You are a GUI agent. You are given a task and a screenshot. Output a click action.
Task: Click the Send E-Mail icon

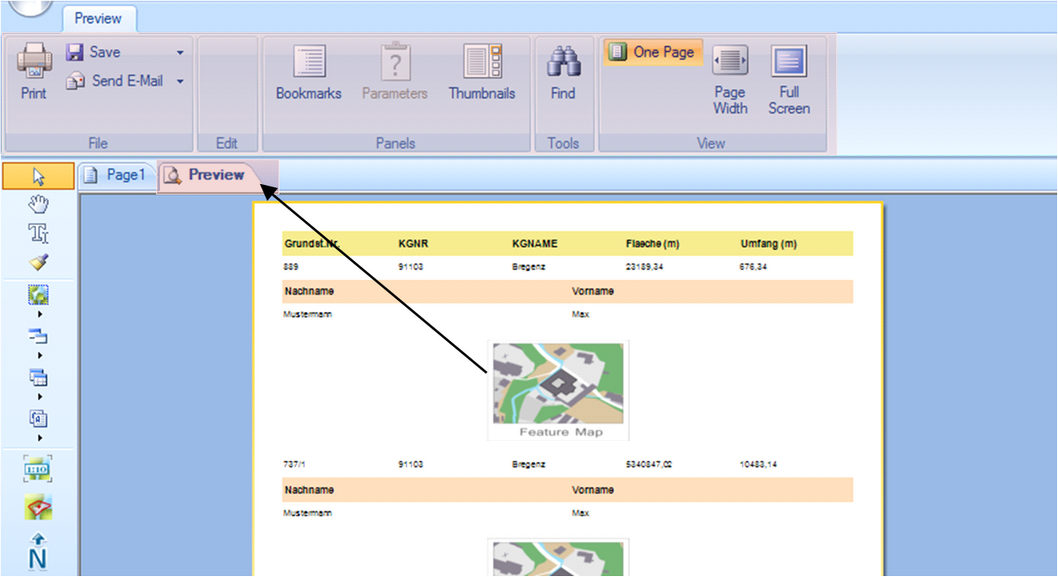(75, 81)
